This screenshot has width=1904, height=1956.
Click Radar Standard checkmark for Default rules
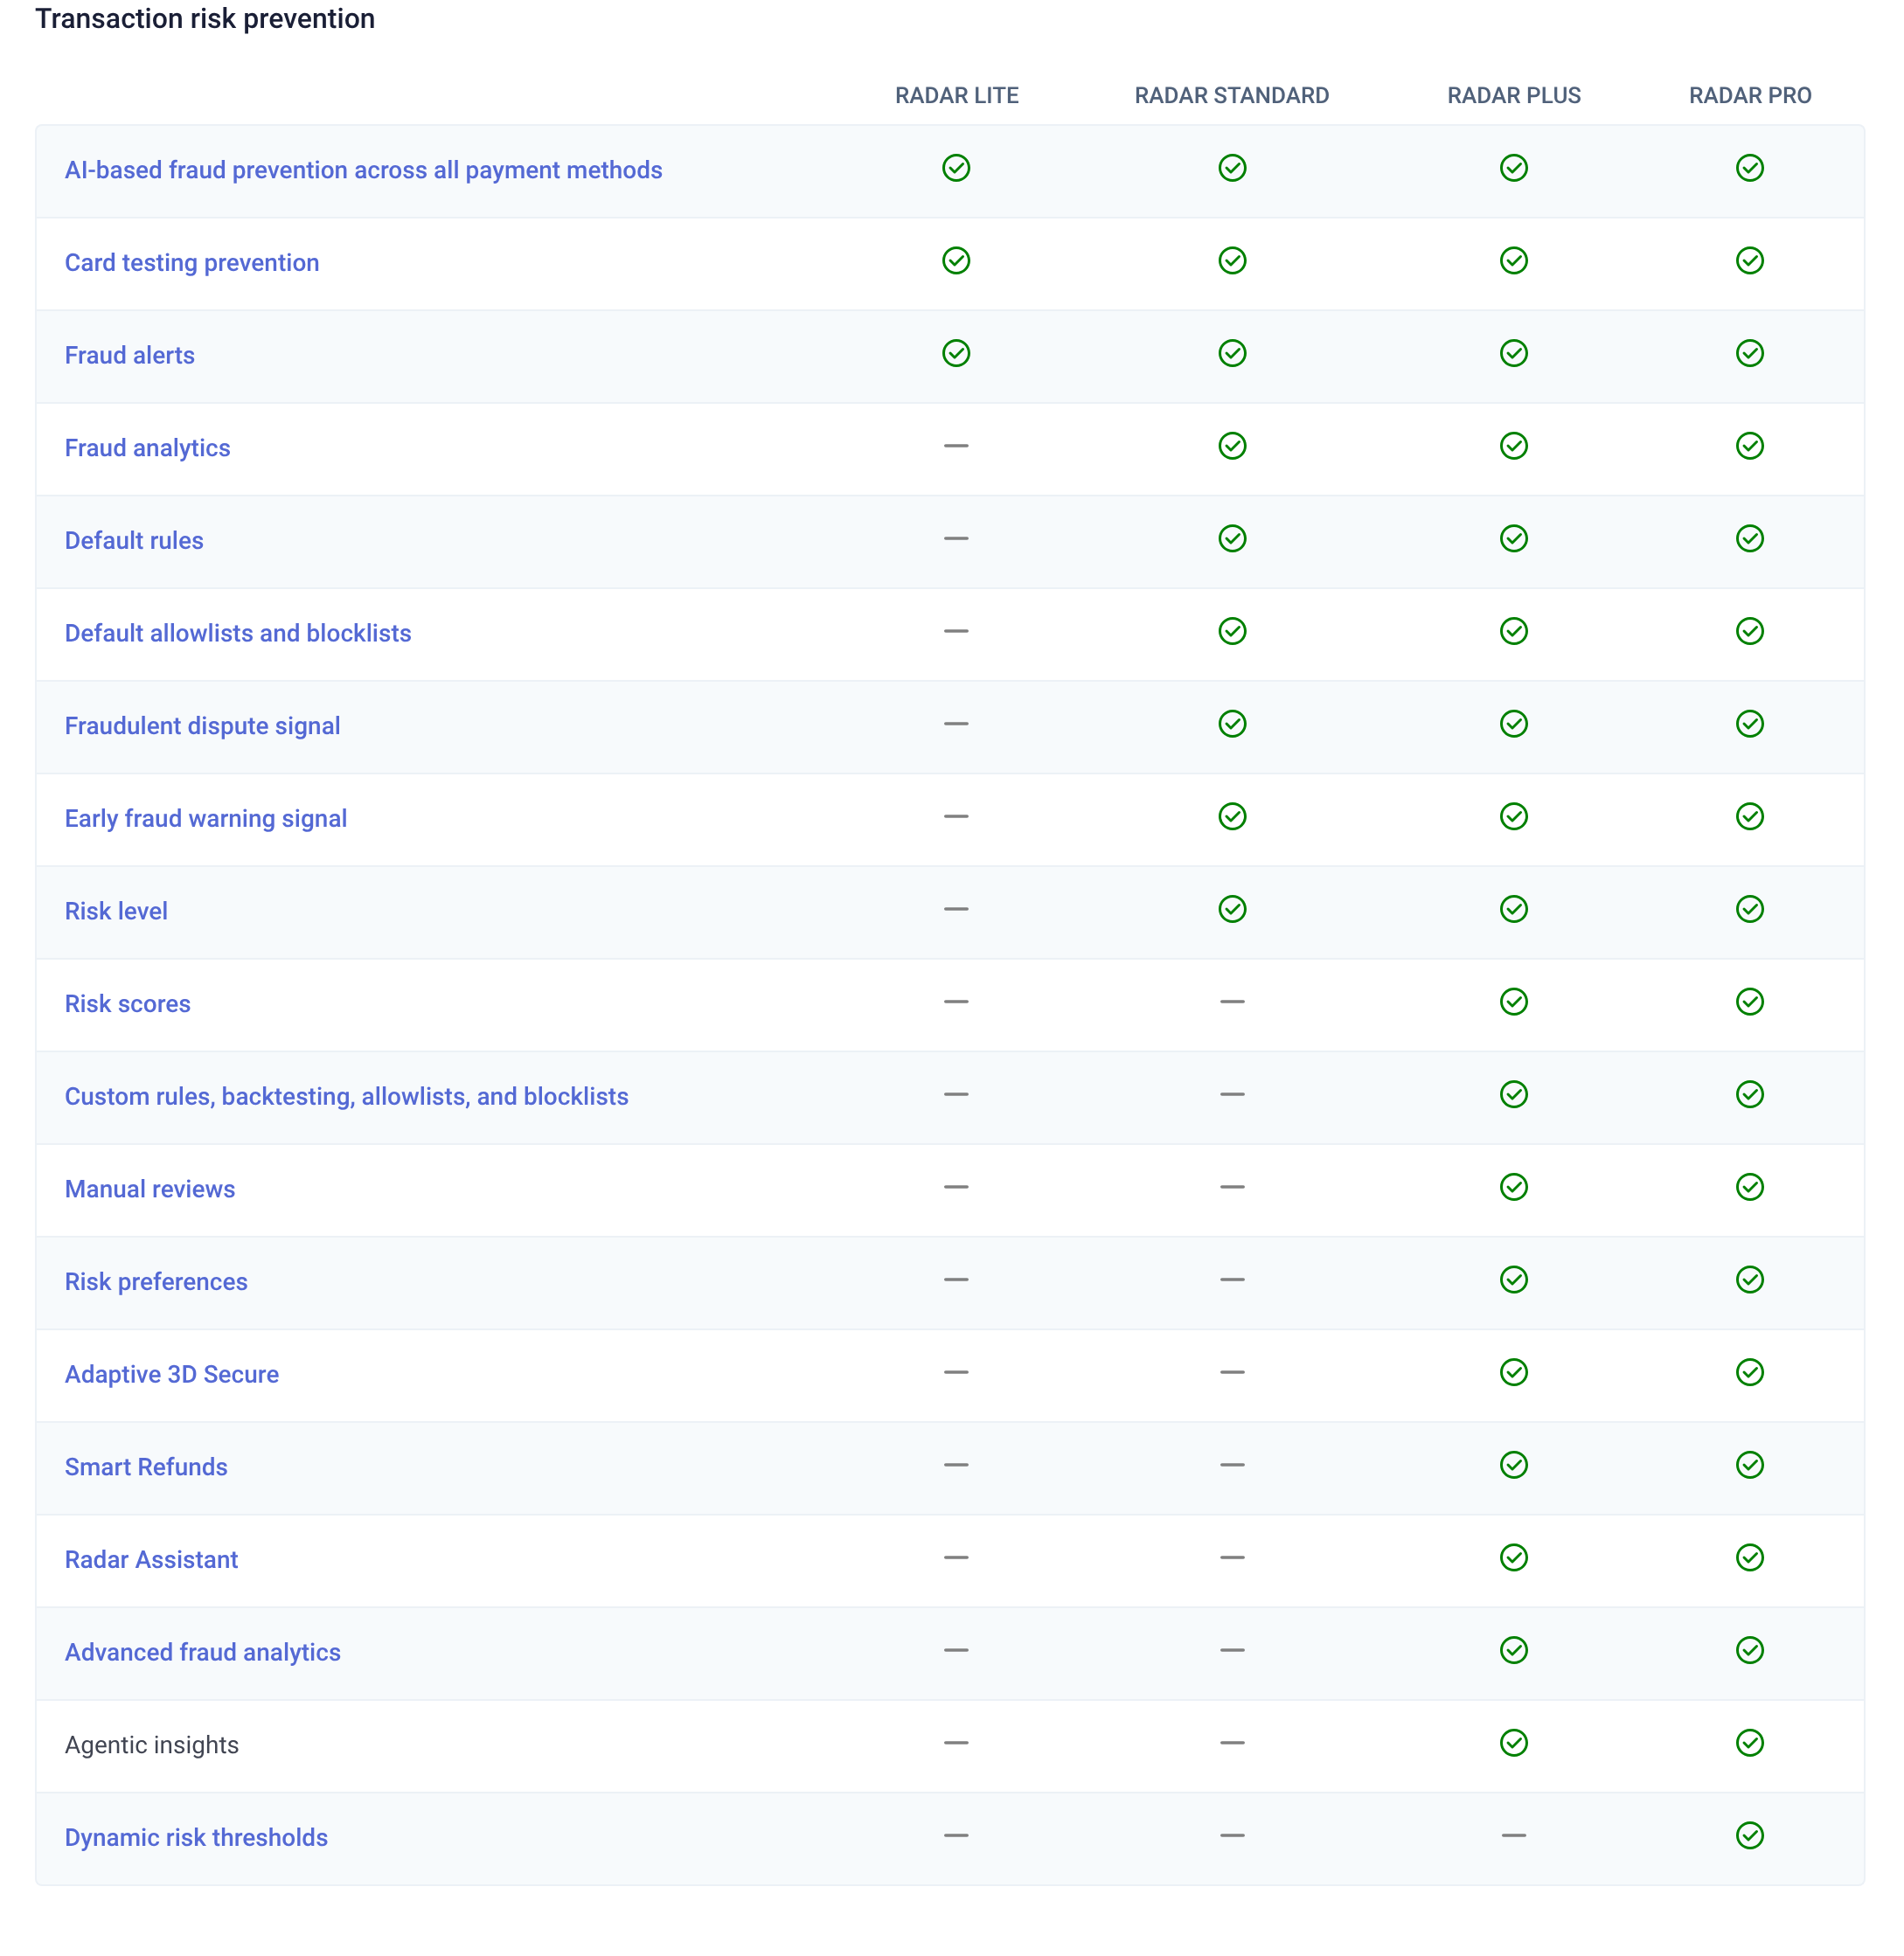tap(1232, 539)
